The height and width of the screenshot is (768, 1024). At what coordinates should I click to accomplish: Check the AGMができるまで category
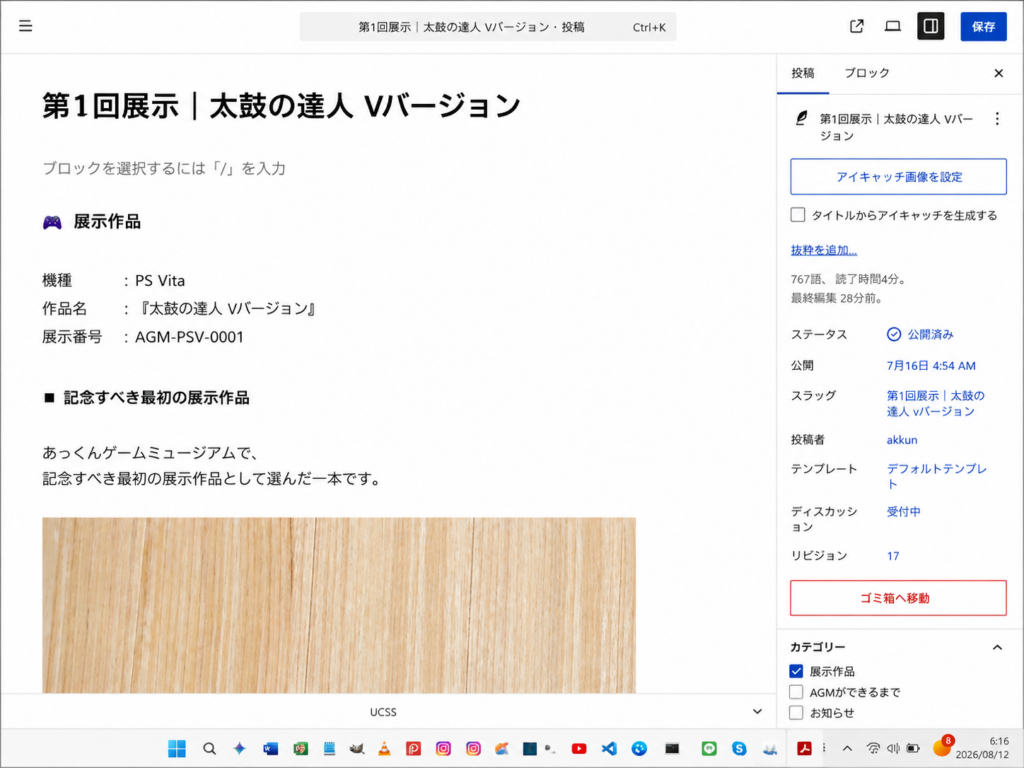click(796, 692)
